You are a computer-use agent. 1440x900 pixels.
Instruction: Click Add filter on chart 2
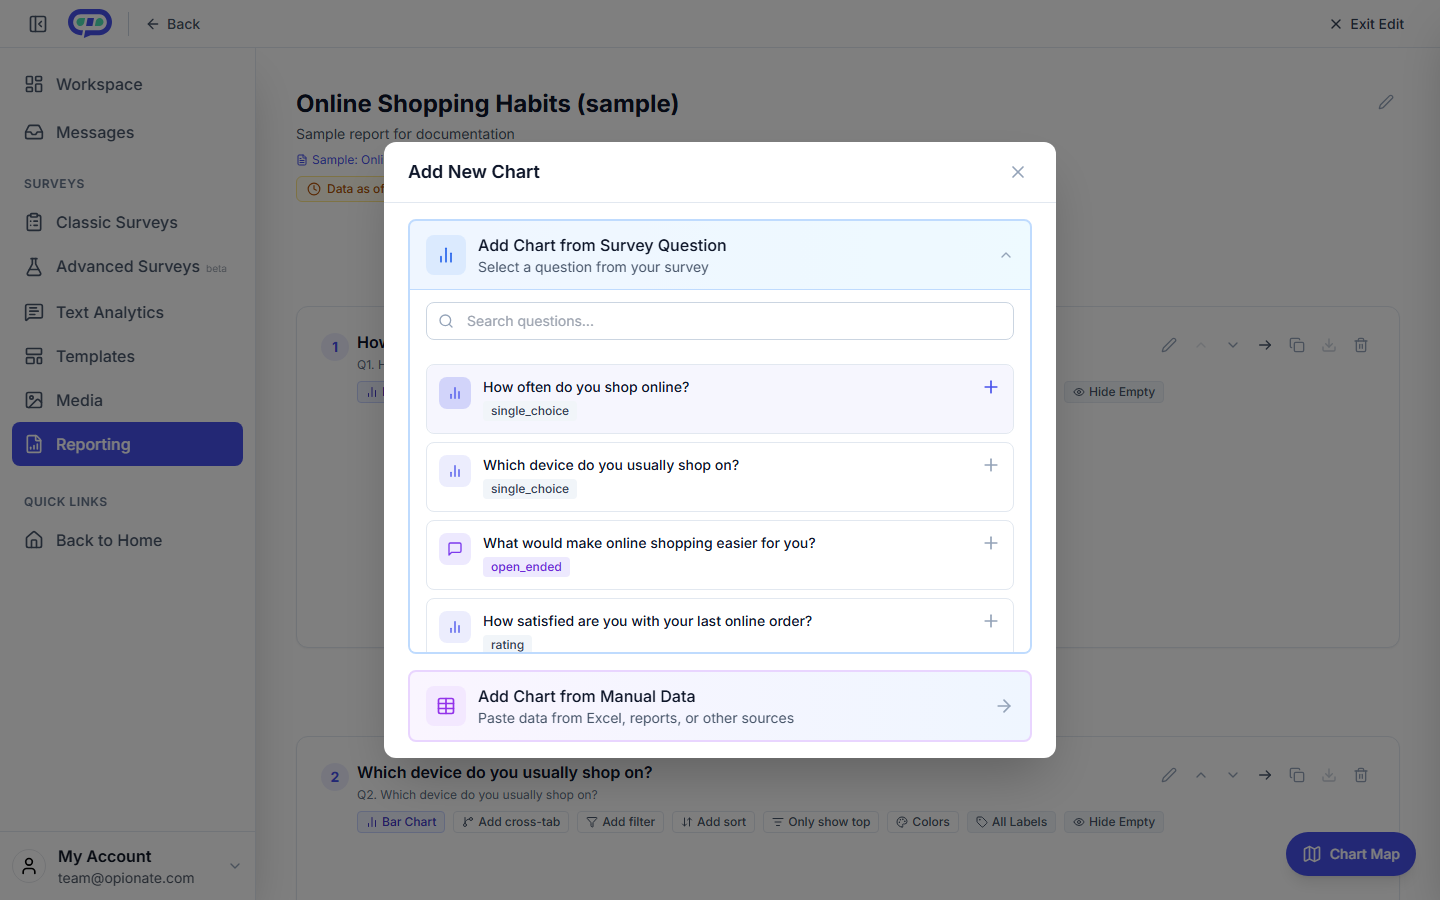coord(620,822)
